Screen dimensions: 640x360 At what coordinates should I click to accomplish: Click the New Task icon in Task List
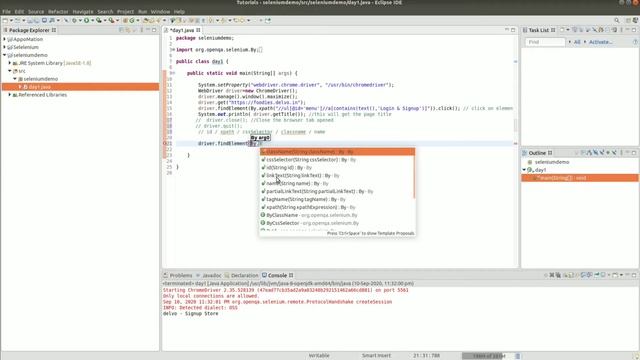562,30
